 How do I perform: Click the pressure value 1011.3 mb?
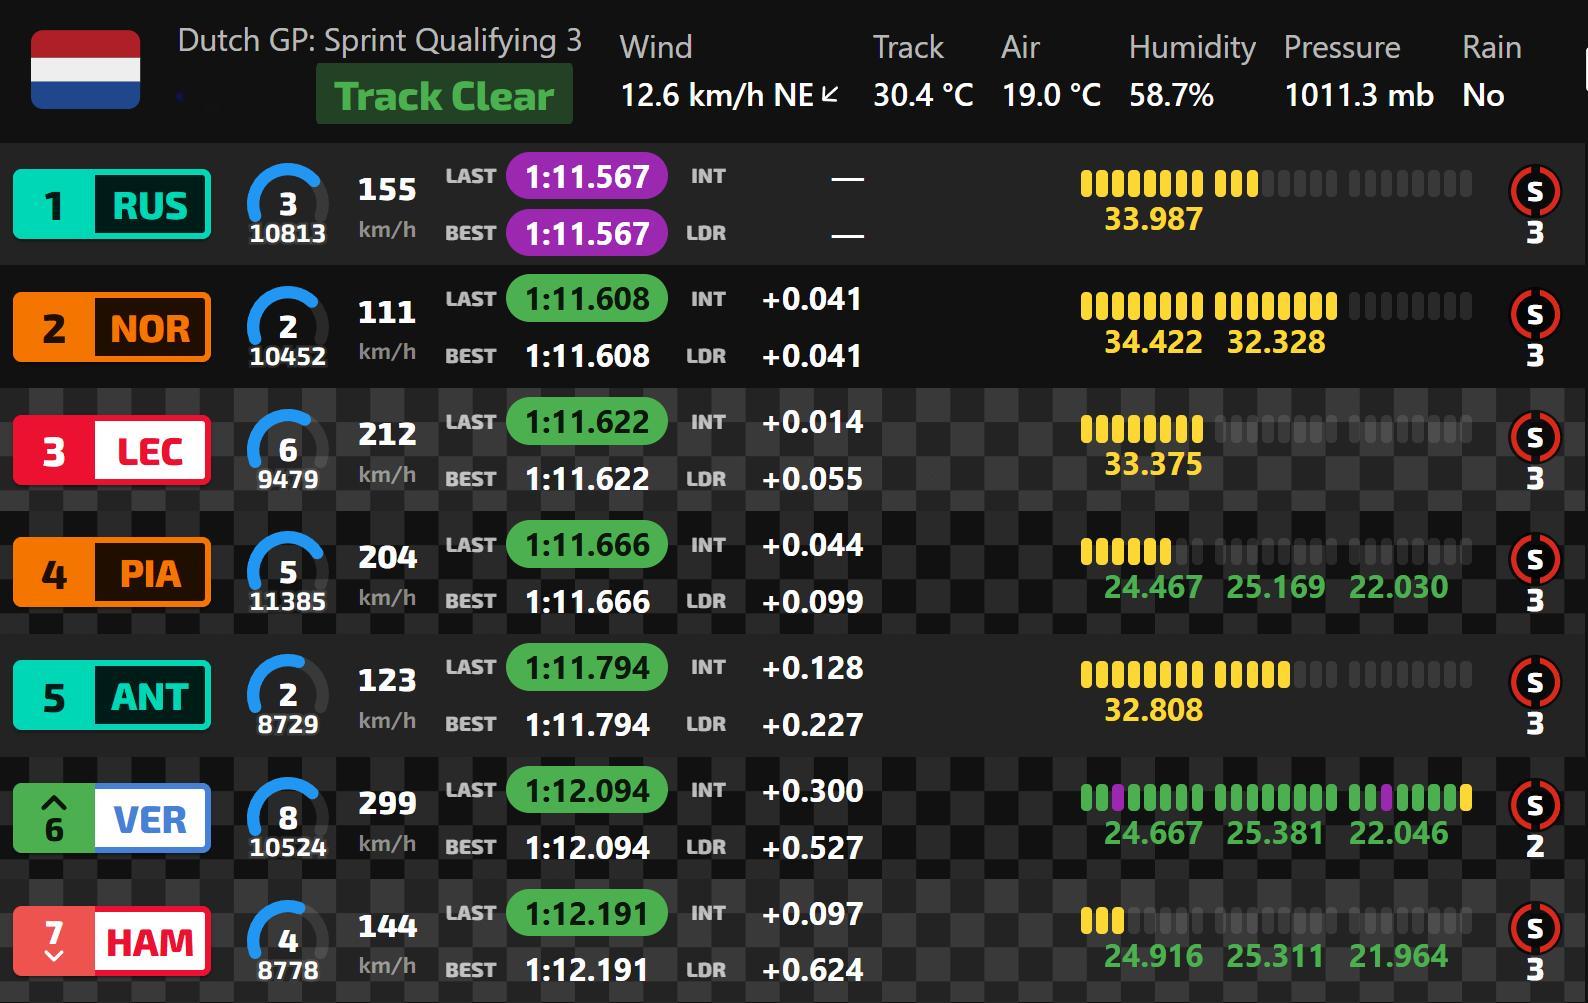click(x=1358, y=95)
